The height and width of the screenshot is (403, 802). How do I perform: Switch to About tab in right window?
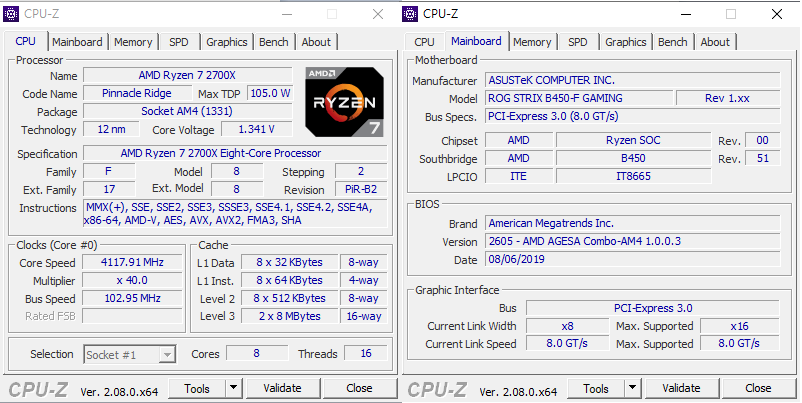click(715, 42)
